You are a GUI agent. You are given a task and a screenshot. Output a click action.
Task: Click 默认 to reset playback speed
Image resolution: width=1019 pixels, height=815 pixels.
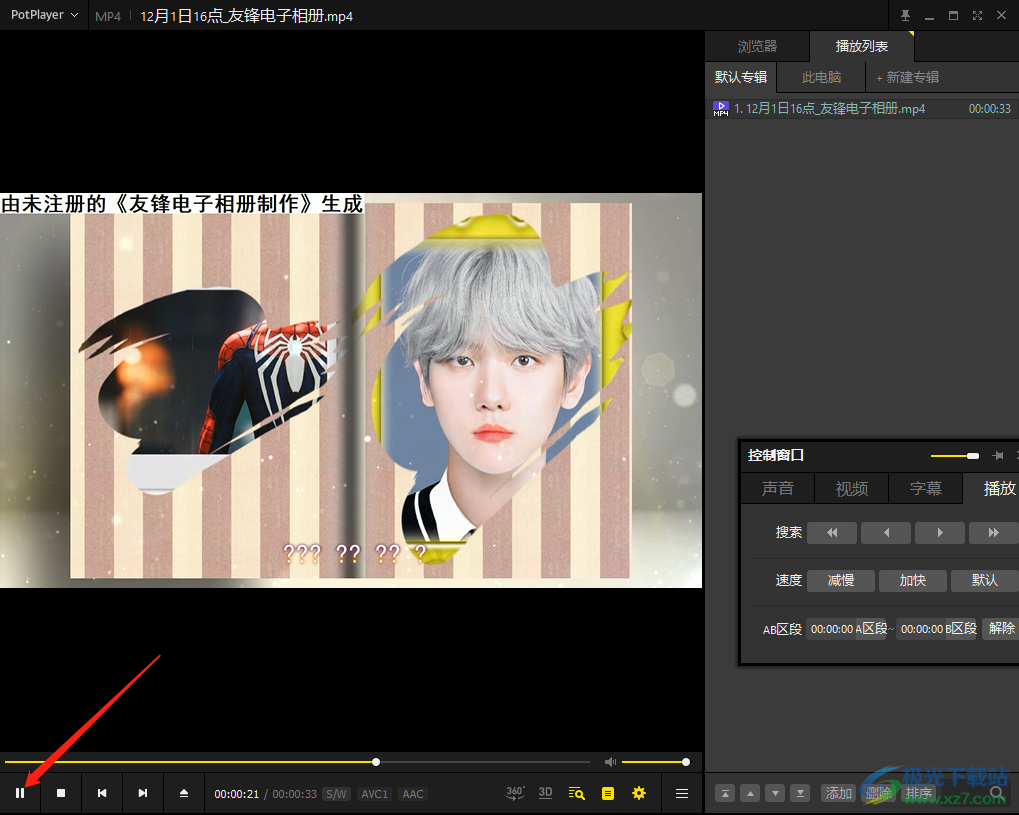[985, 580]
